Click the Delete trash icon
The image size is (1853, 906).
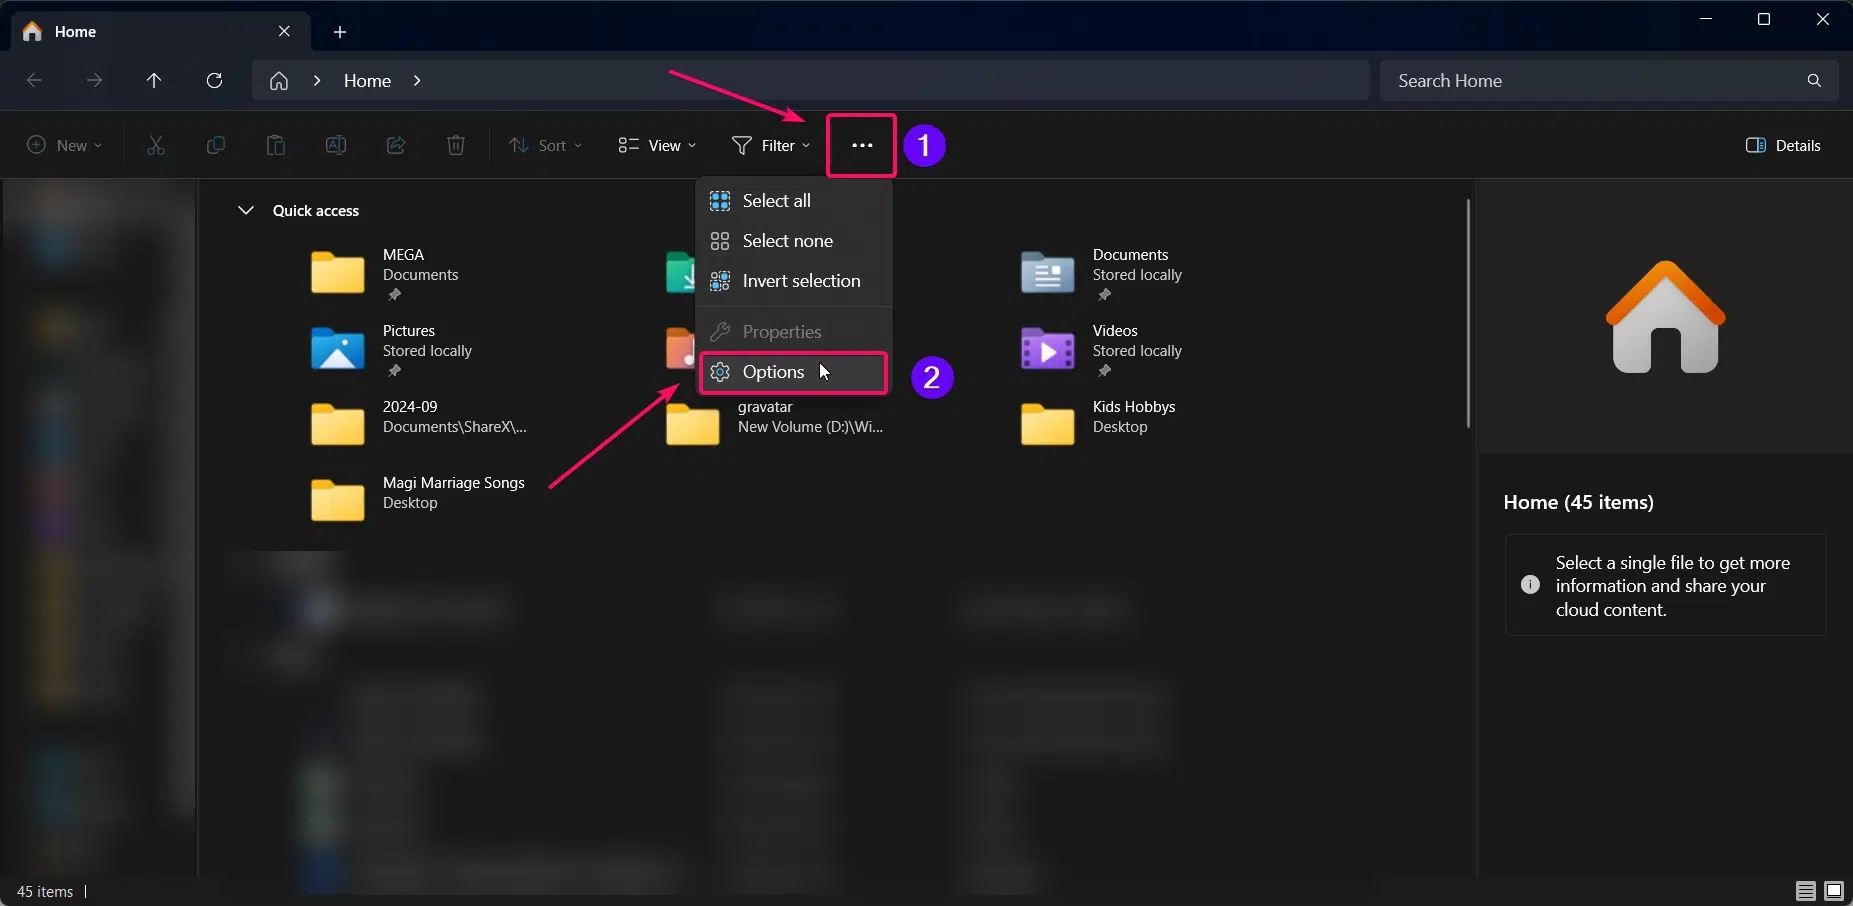[x=456, y=145]
